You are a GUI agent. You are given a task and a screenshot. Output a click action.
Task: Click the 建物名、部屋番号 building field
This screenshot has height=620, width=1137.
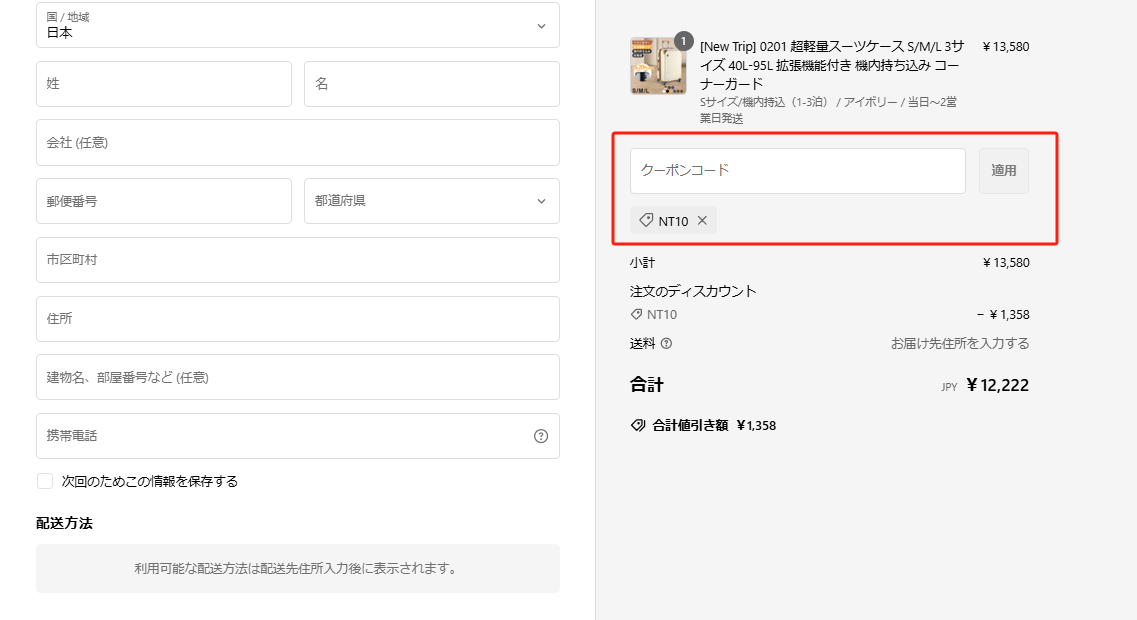(297, 377)
